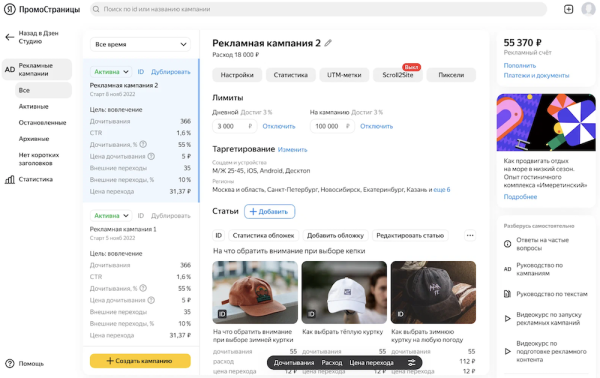The width and height of the screenshot is (600, 378).
Task: Click the play icon beside Видеокурс по запуску
Action: pos(507,319)
